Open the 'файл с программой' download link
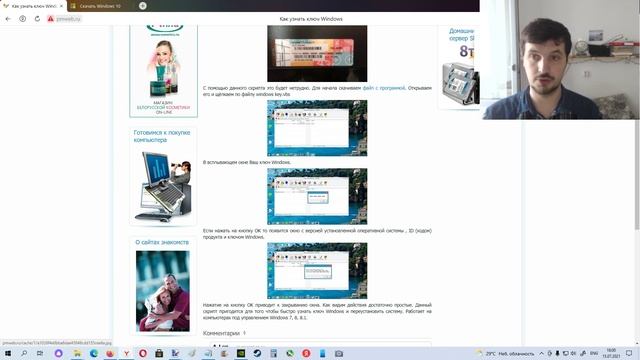Viewport: 640px width, 360px height. [x=384, y=88]
